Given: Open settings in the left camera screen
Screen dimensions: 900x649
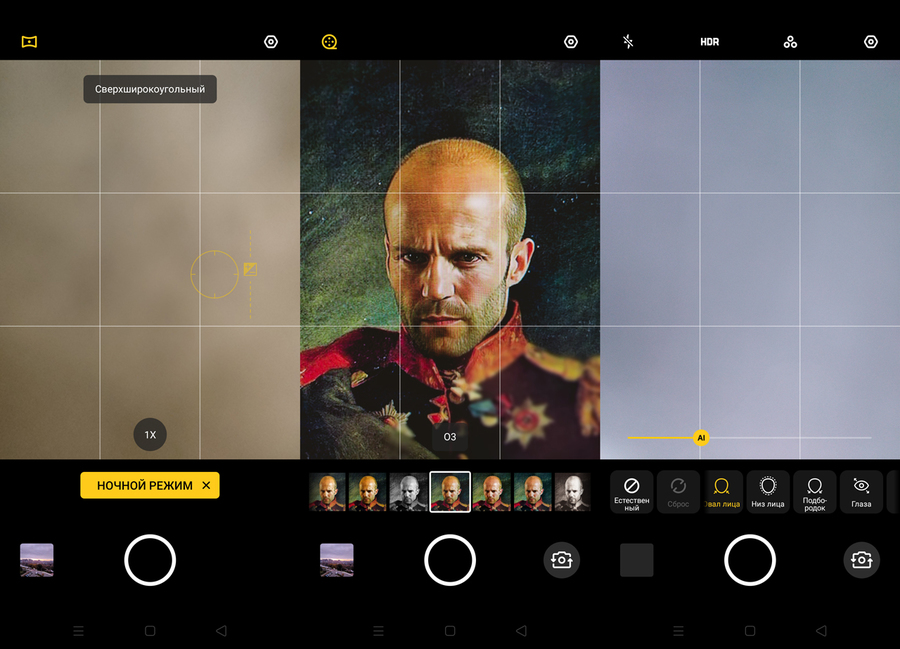Looking at the screenshot, I should coord(271,42).
